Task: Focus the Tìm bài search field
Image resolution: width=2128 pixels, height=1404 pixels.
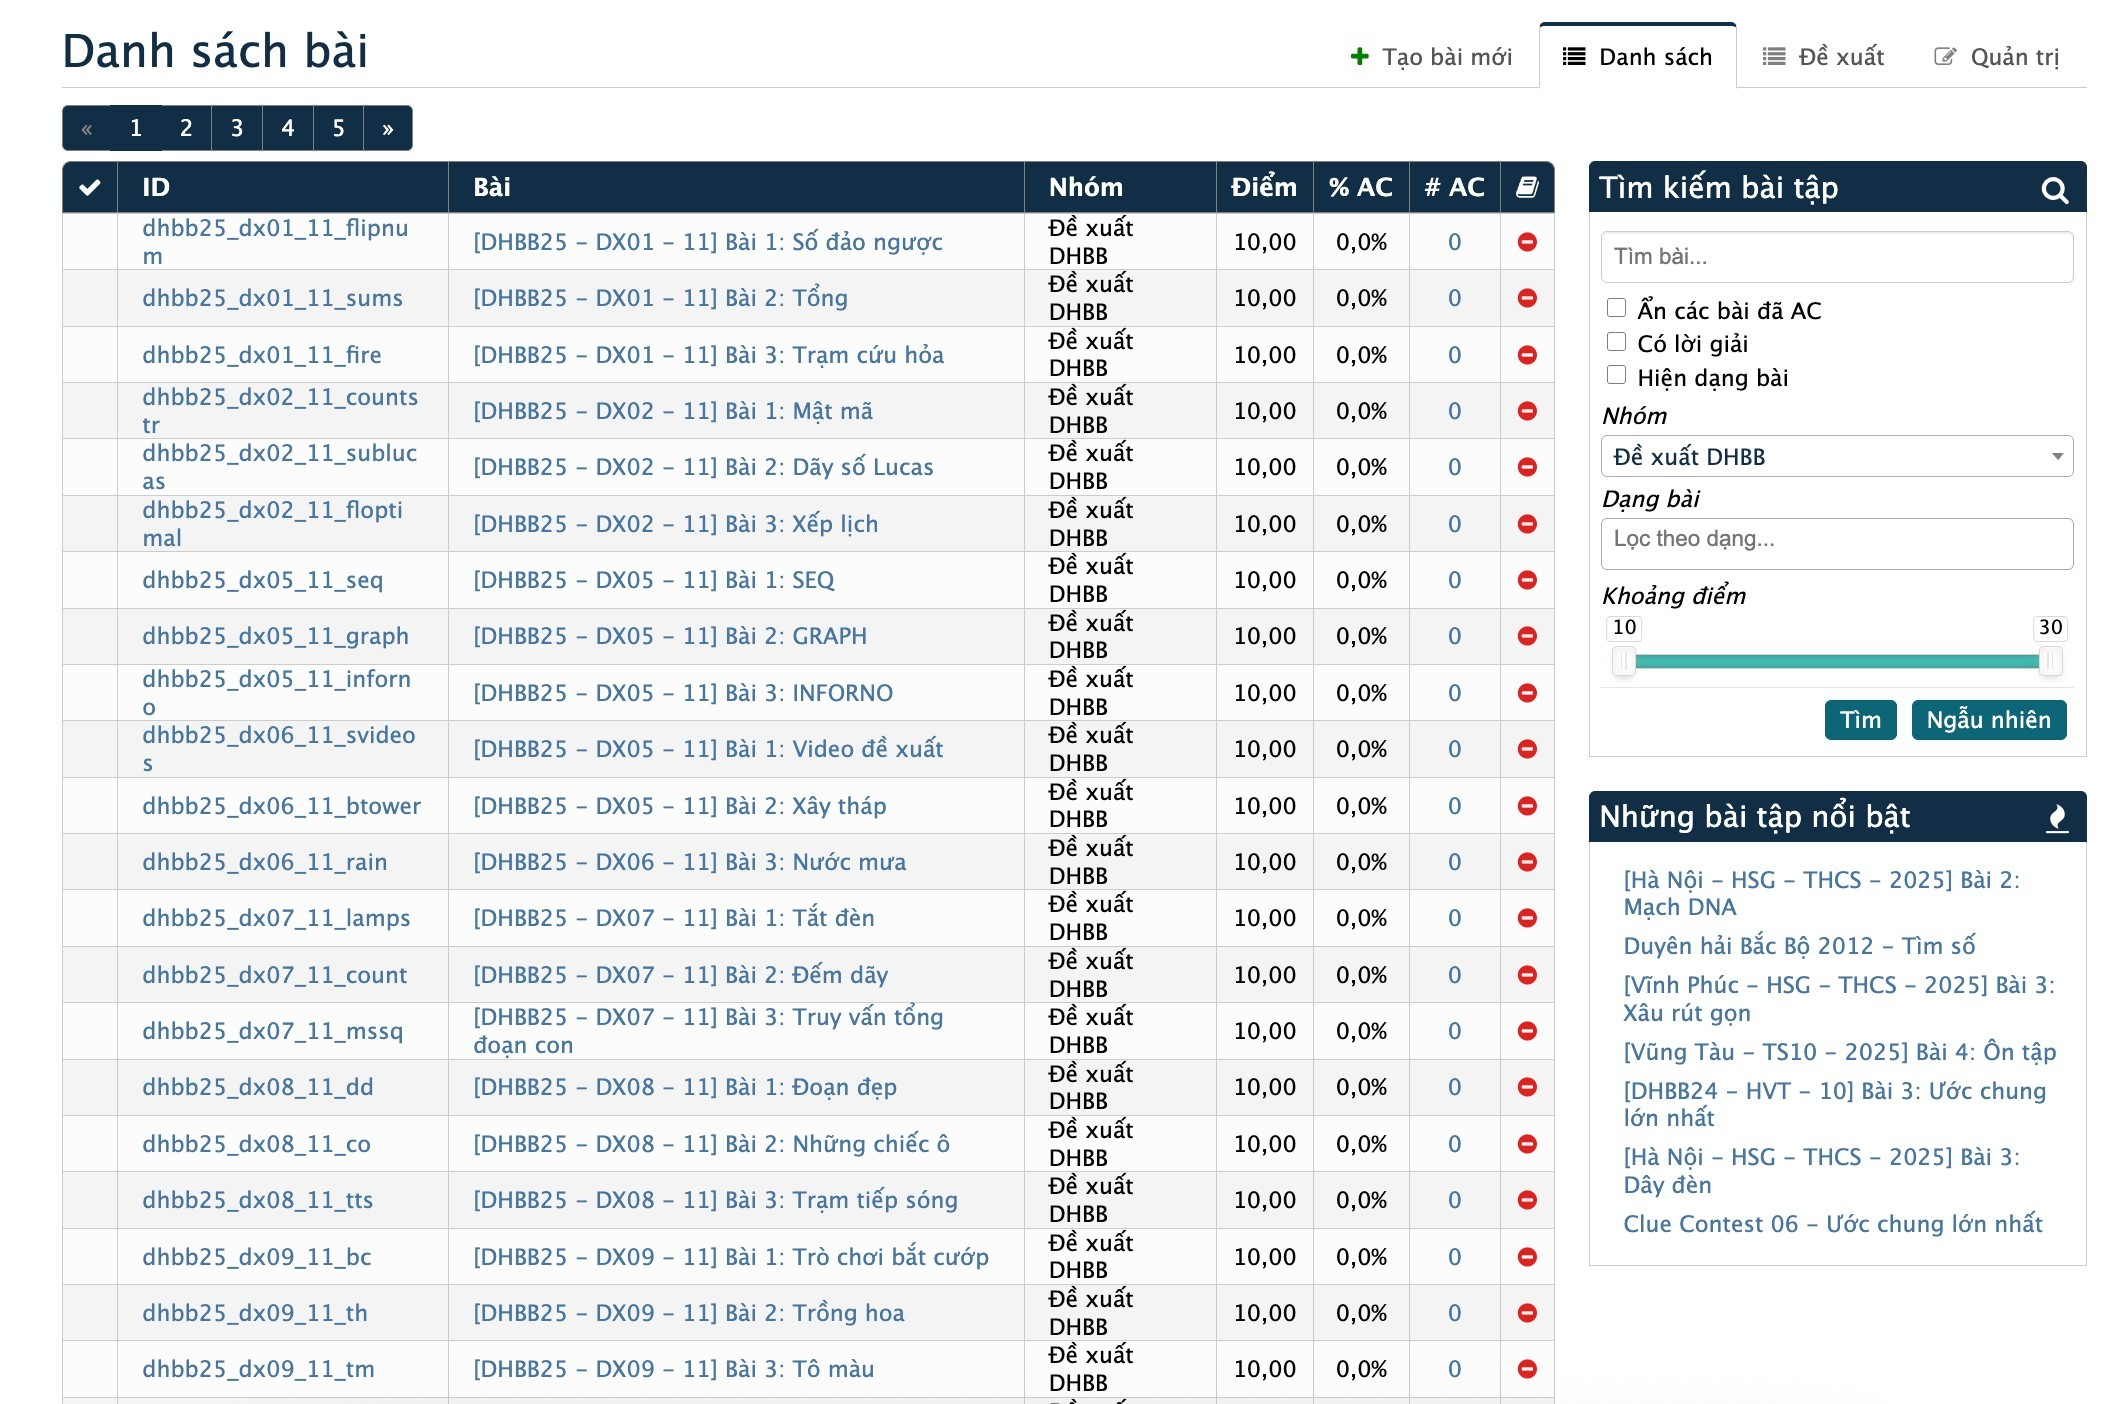Action: pyautogui.click(x=1836, y=257)
